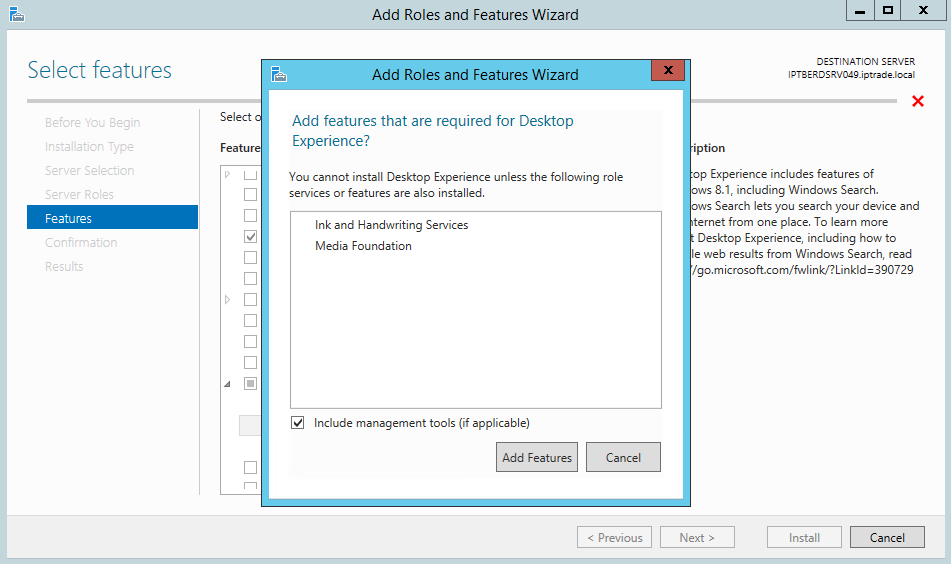The height and width of the screenshot is (564, 951).
Task: Open the Server Roles step
Action: [x=79, y=195]
